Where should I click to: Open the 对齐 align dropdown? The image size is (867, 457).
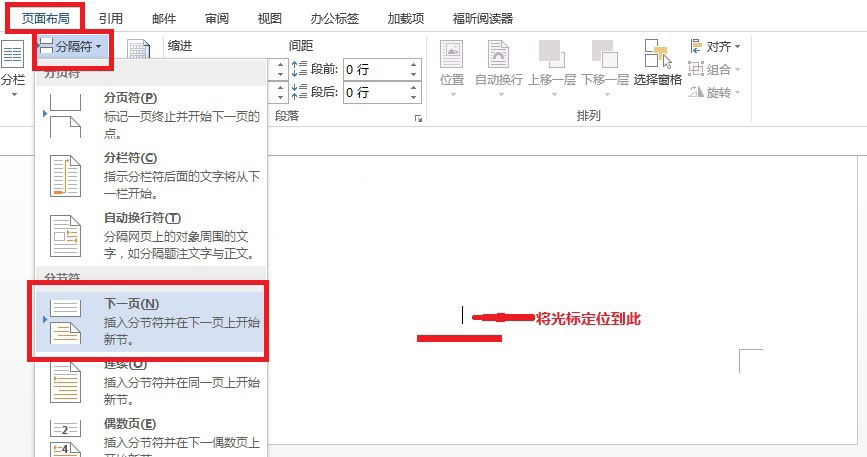click(x=714, y=46)
